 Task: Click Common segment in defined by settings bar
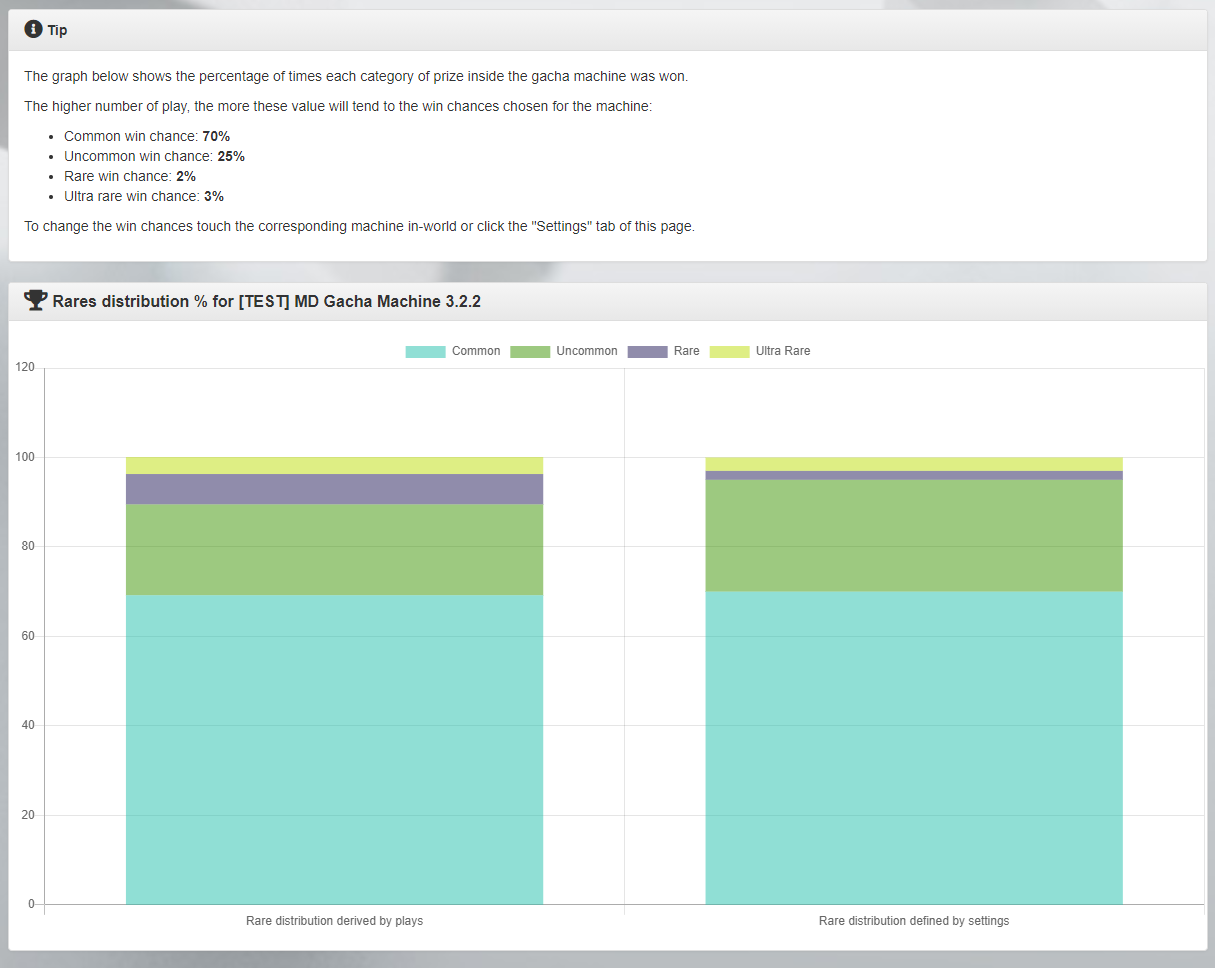click(x=913, y=748)
